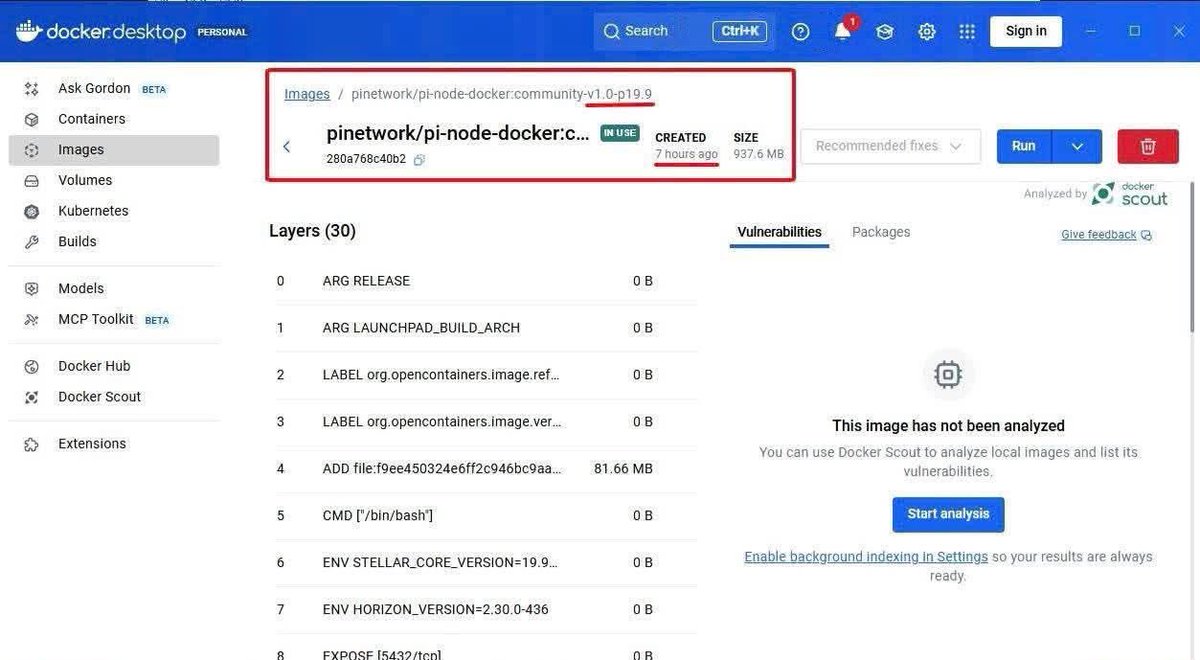The width and height of the screenshot is (1200, 660).
Task: Select layer 0 ARG RELEASE
Action: tap(484, 281)
